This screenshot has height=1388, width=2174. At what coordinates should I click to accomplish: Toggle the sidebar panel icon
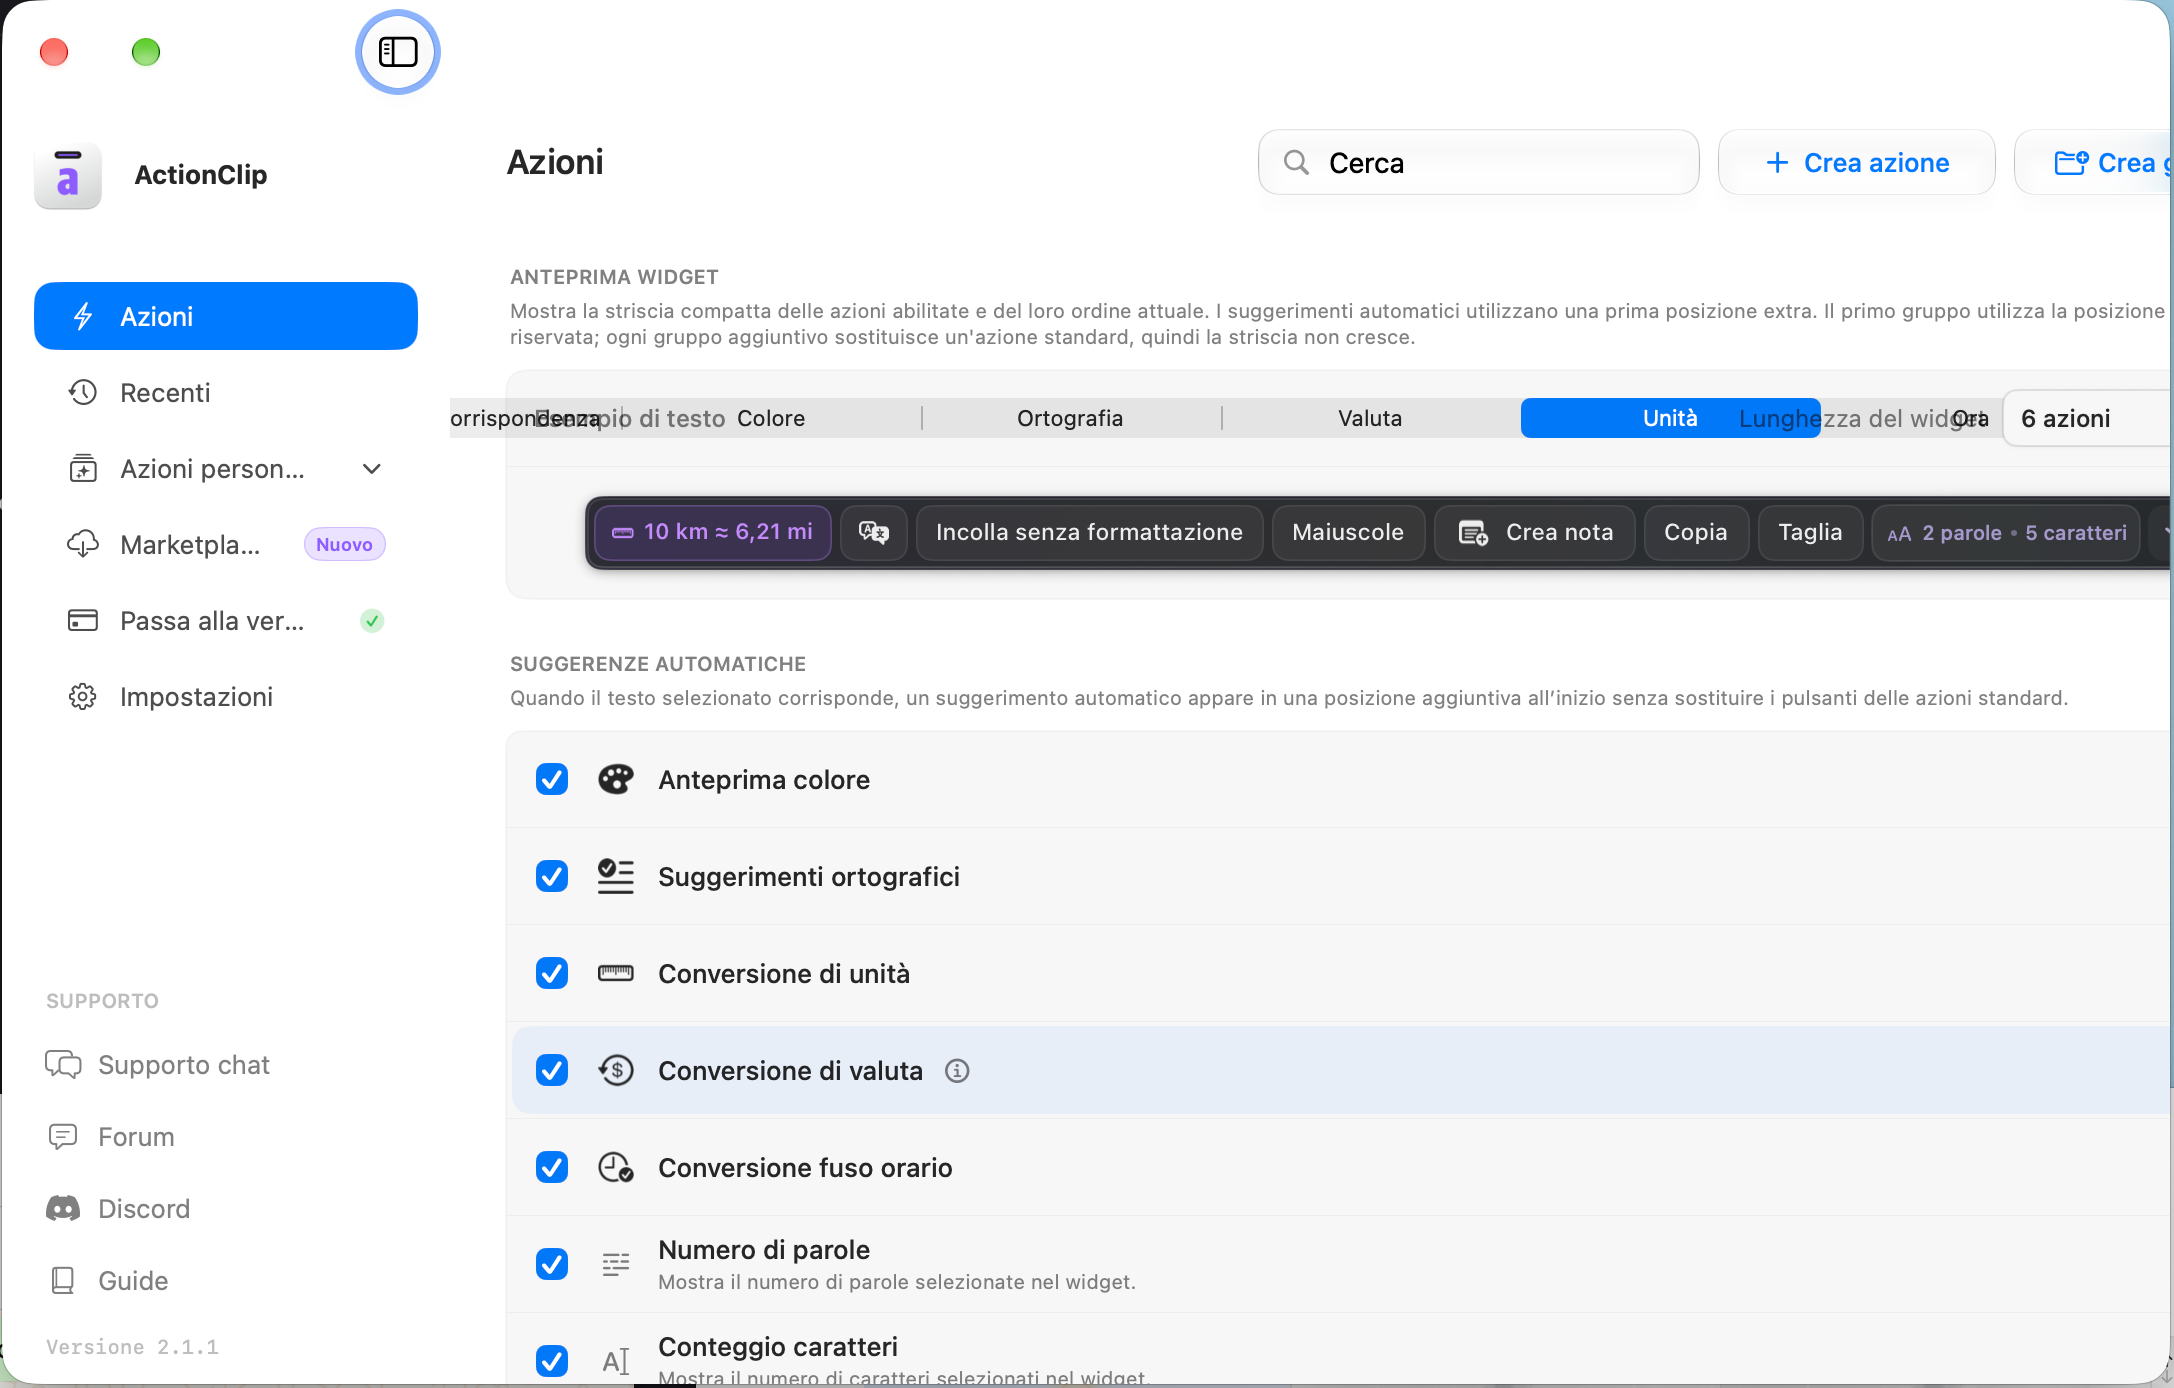[x=398, y=52]
